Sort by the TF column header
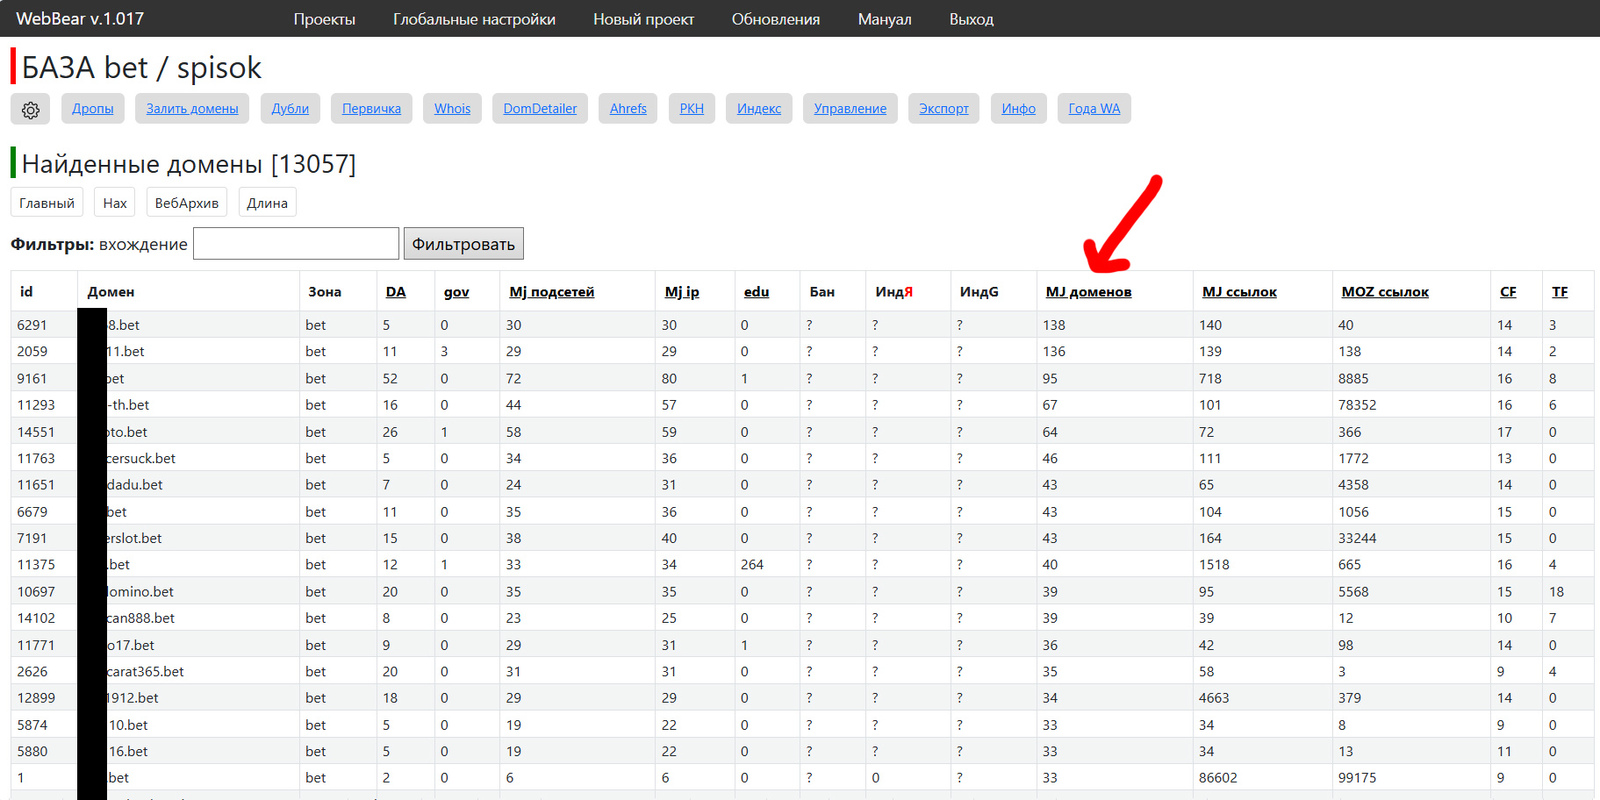The height and width of the screenshot is (800, 1600). (x=1559, y=292)
